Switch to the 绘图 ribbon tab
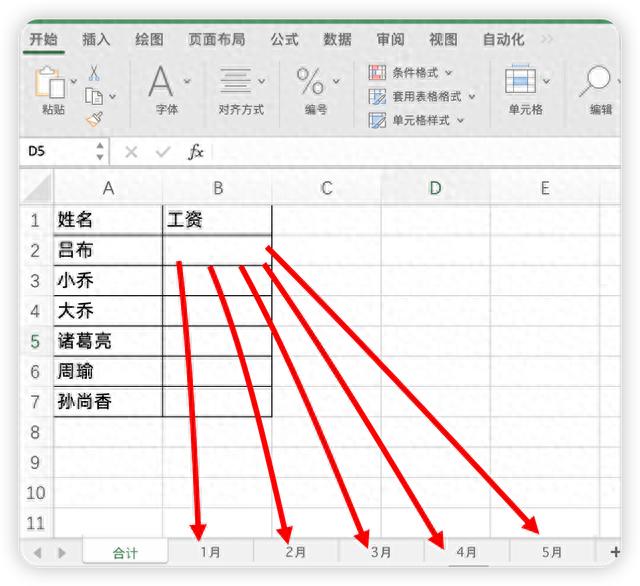 (x=149, y=40)
